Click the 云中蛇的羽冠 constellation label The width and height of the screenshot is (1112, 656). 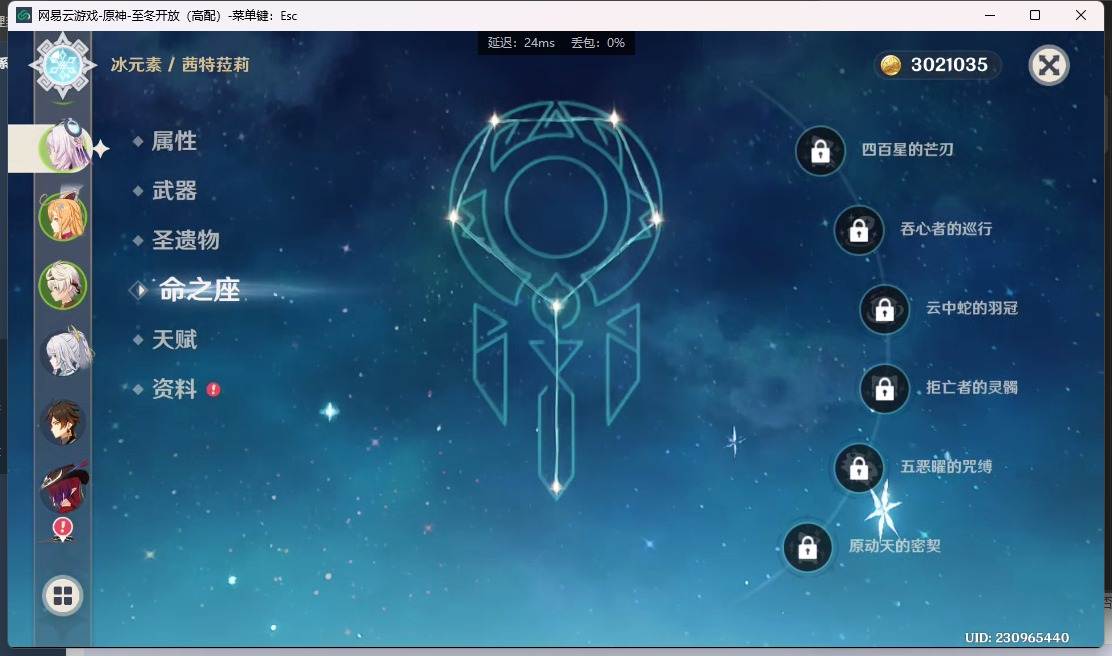pyautogui.click(x=972, y=308)
